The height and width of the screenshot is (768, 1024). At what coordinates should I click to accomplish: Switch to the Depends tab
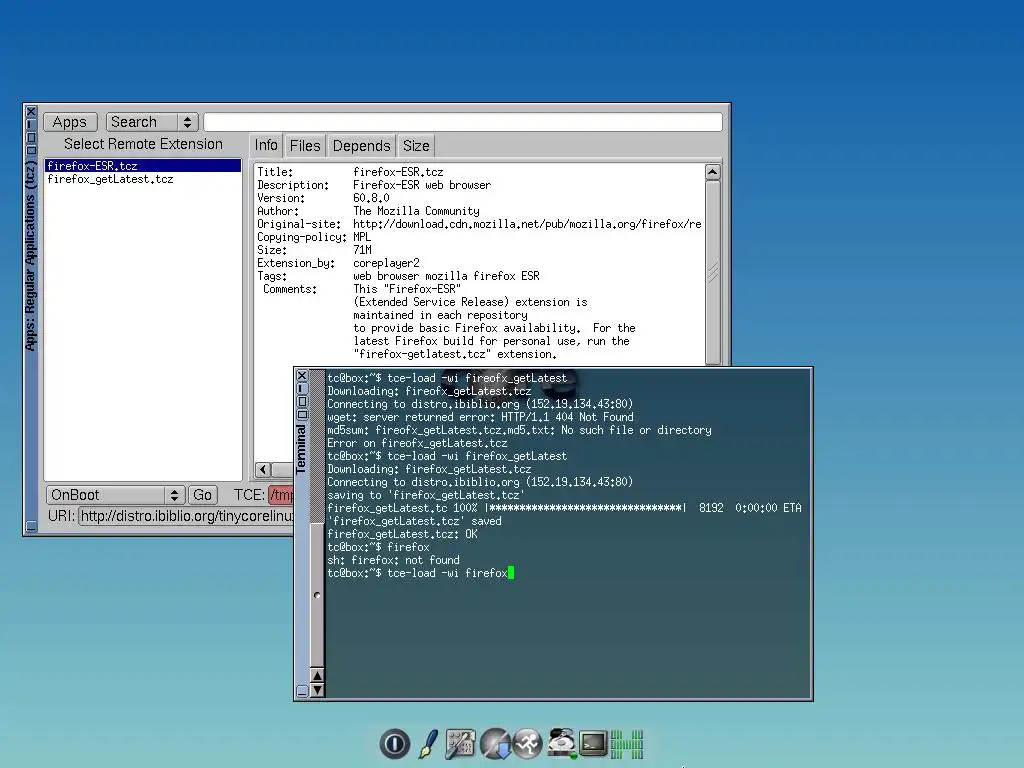point(361,146)
